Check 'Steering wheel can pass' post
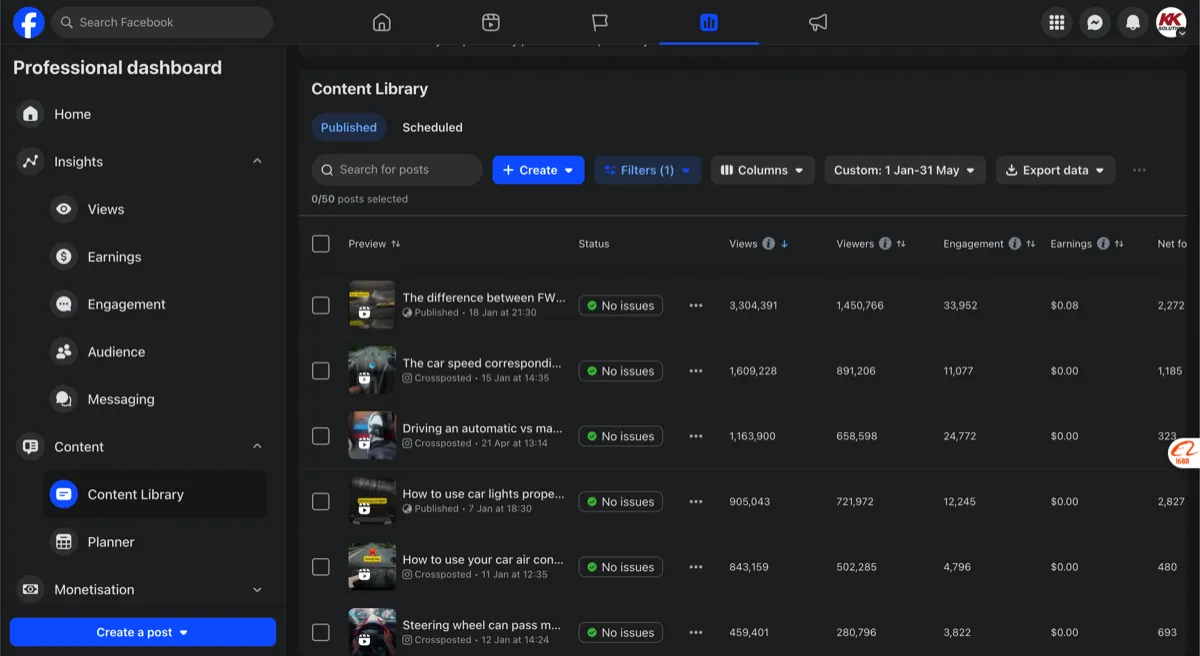Screen dimensions: 1200x656 pos(321,632)
